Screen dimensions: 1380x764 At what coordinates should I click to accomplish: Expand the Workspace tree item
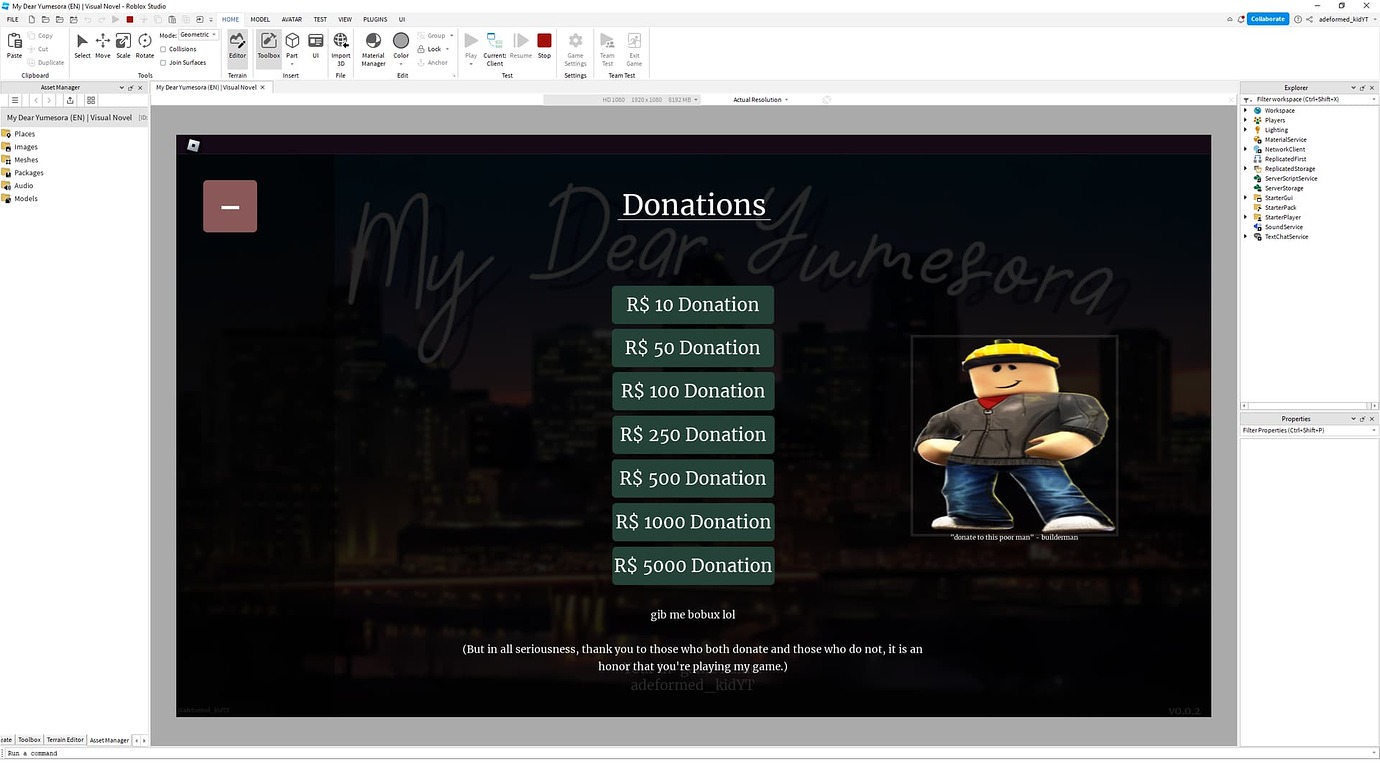tap(1244, 110)
